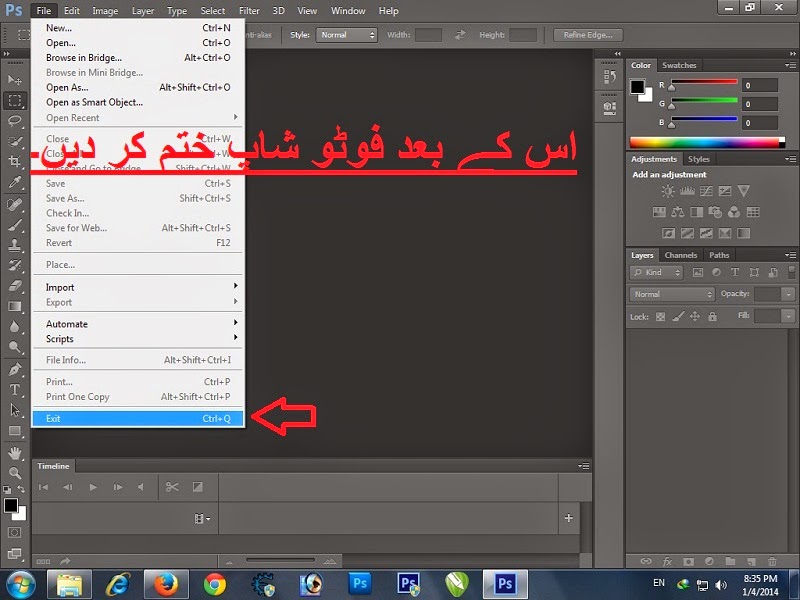This screenshot has width=800, height=600.
Task: Select the Rectangular Marquee tool
Action: click(x=15, y=101)
